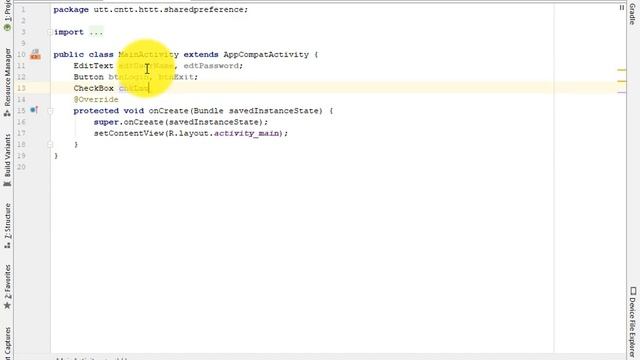This screenshot has width=640, height=360.
Task: Click the Resource Manager icon in sidebar
Action: tap(7, 113)
